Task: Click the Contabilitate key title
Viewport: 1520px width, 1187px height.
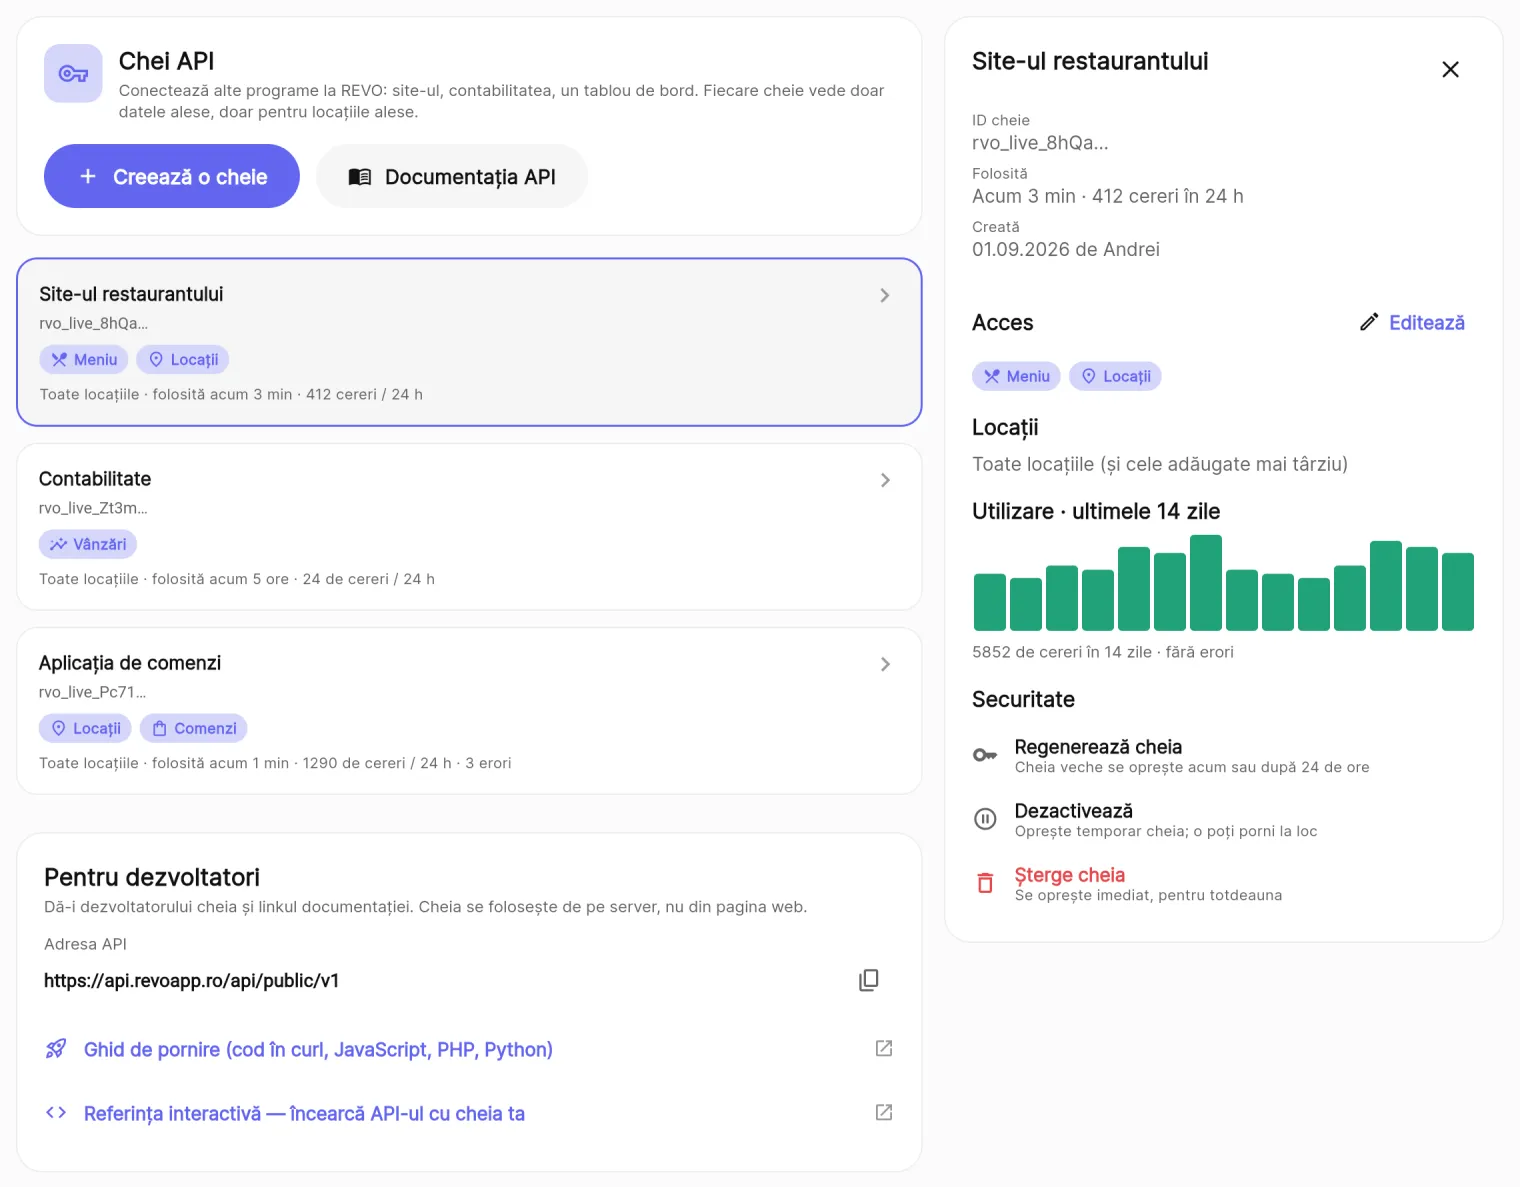Action: pyautogui.click(x=95, y=479)
